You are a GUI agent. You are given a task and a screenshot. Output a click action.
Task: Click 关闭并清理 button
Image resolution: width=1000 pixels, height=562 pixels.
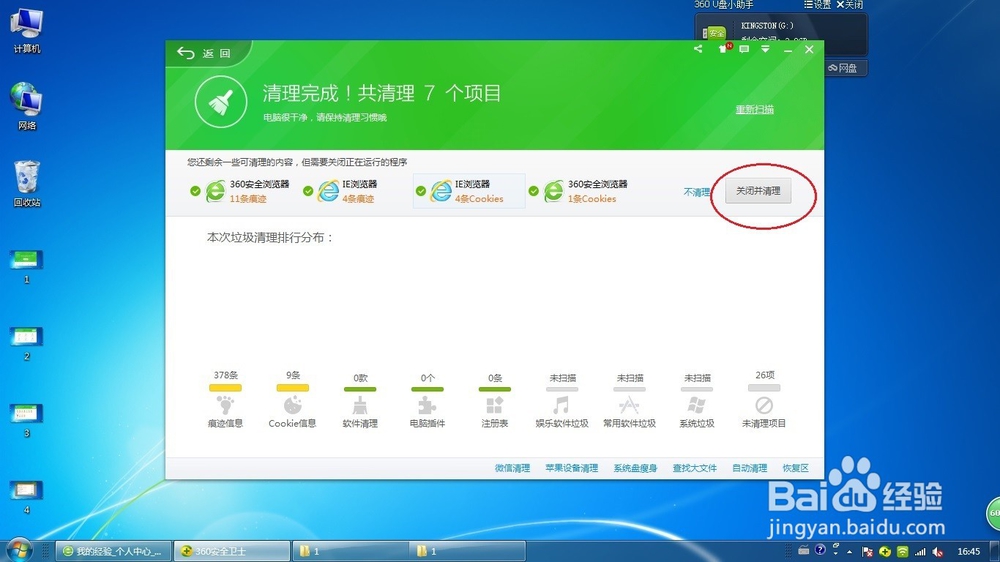[x=758, y=191]
